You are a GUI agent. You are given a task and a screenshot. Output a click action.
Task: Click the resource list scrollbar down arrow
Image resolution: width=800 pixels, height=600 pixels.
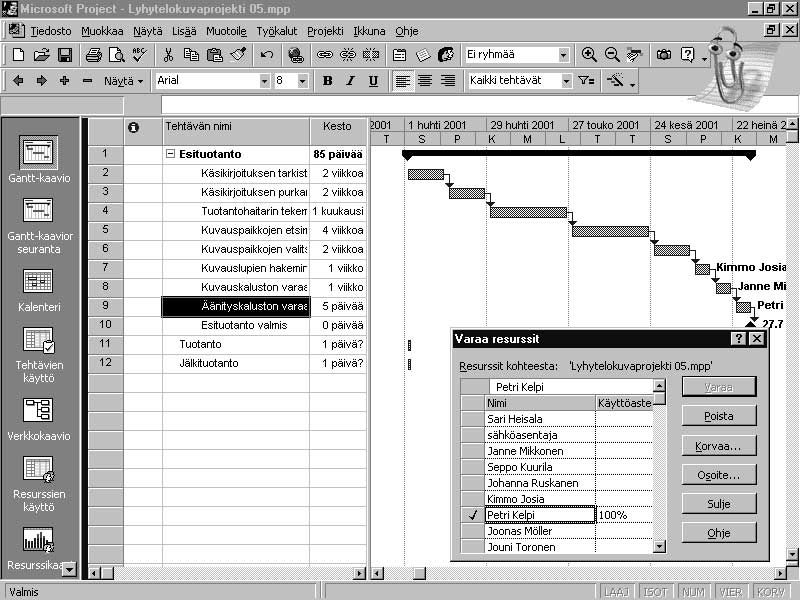[659, 547]
